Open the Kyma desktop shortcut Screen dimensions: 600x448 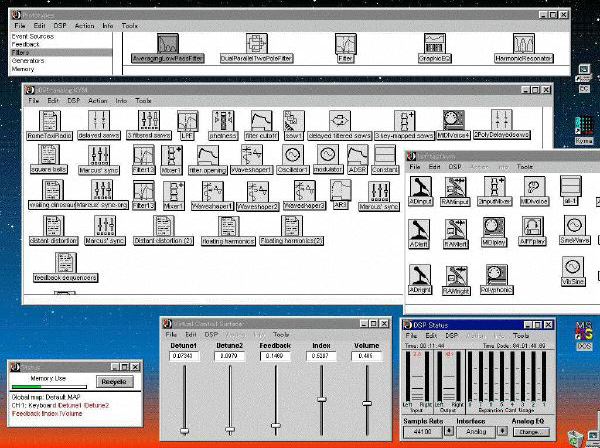(x=584, y=130)
